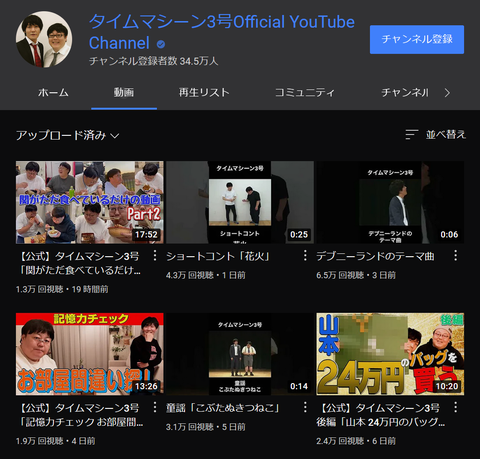Expand the アップロード済み dropdown

click(68, 135)
